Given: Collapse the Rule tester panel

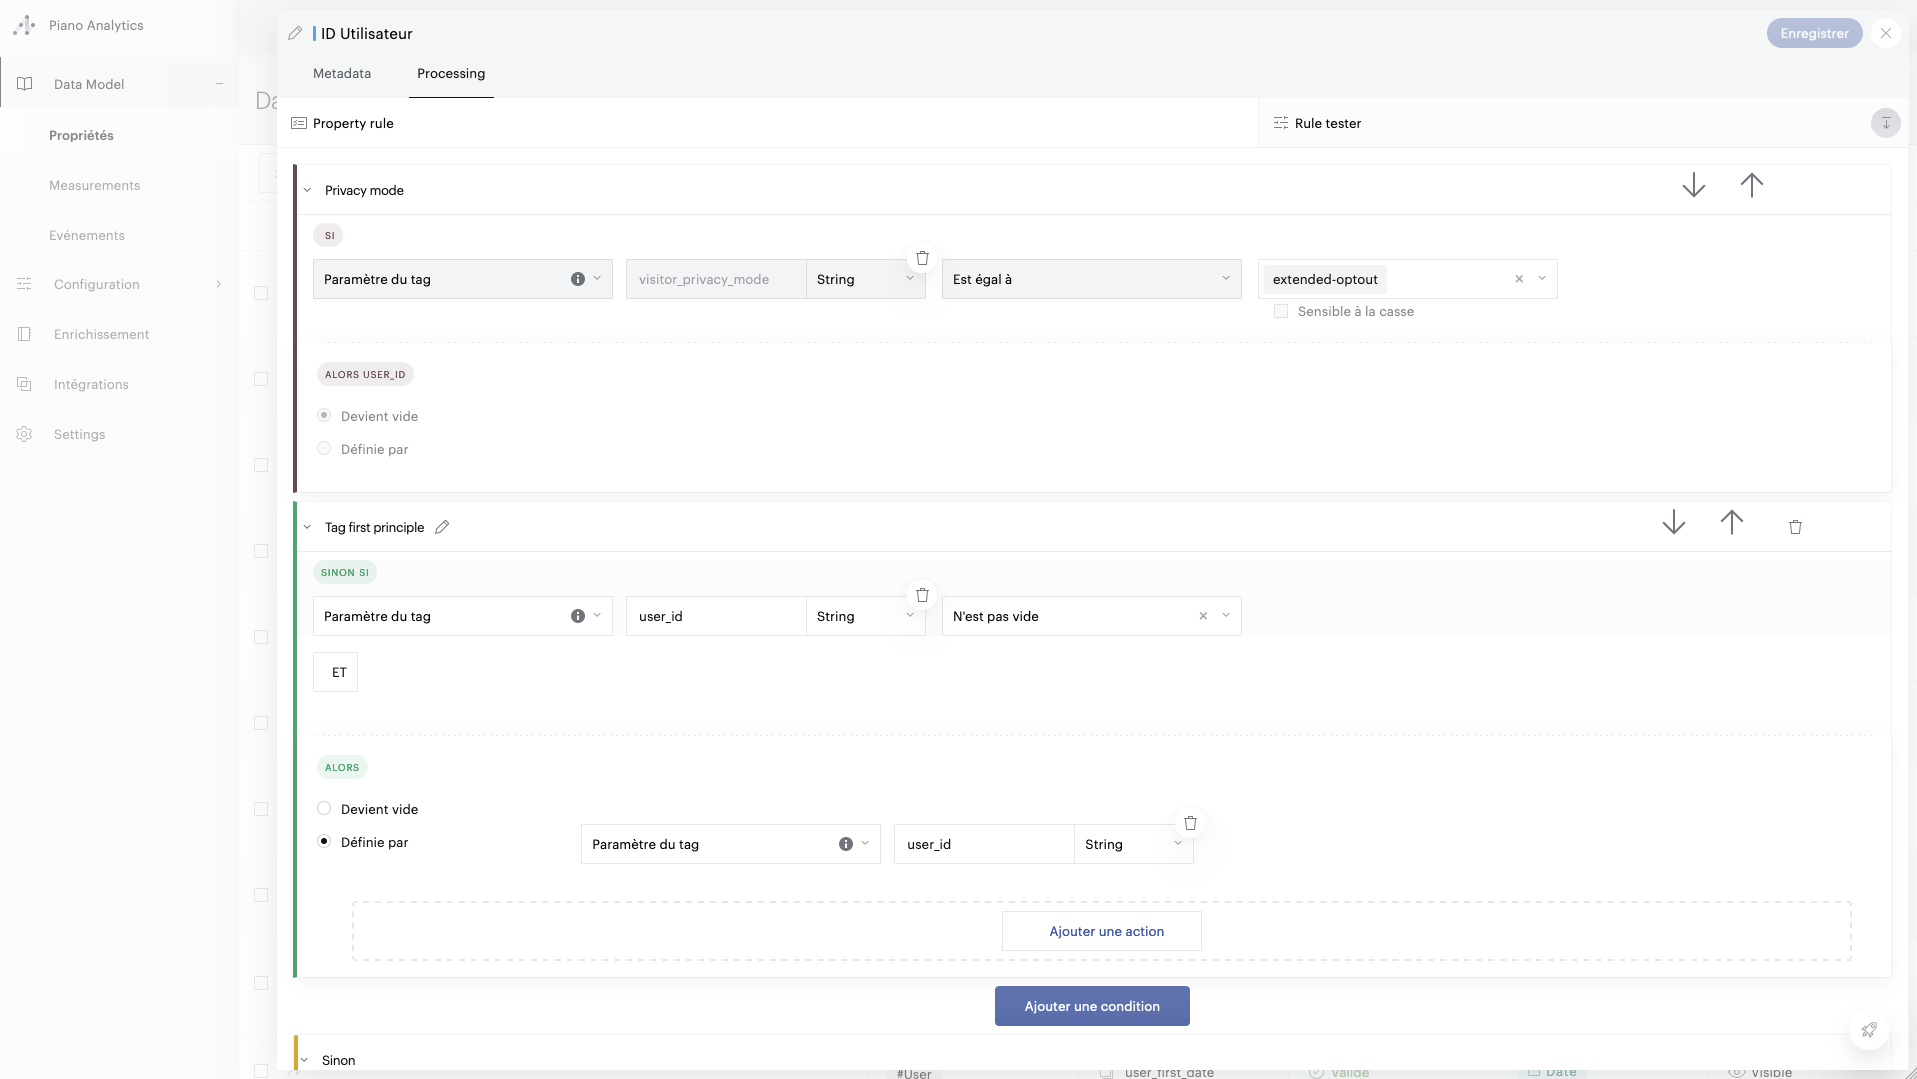Looking at the screenshot, I should point(1885,123).
